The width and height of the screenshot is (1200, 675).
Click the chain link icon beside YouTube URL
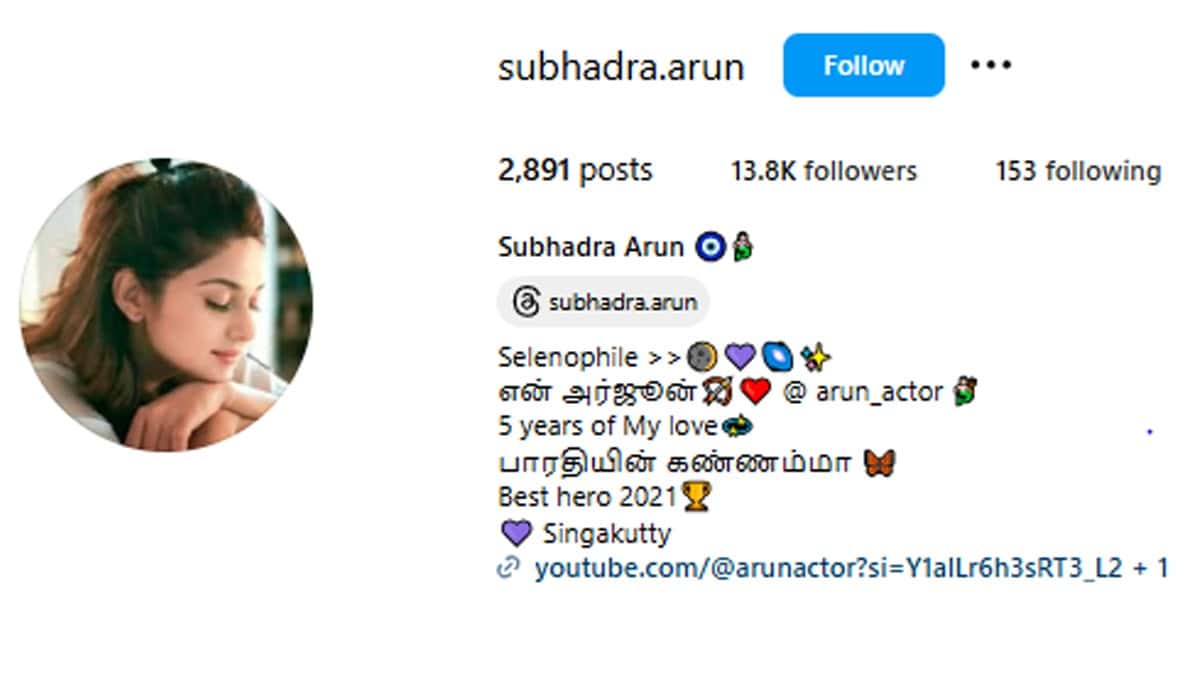coord(509,569)
